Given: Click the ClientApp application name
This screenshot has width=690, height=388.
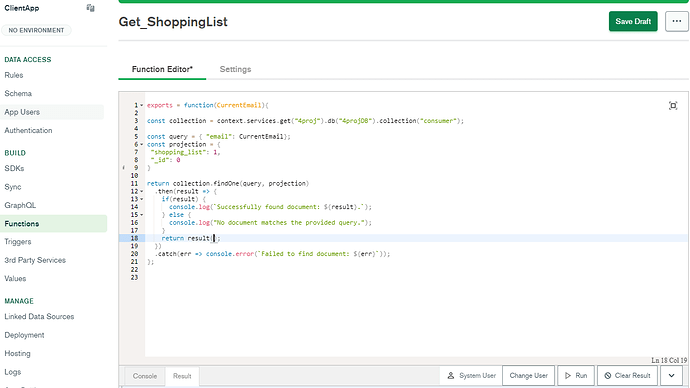Looking at the screenshot, I should [x=22, y=8].
